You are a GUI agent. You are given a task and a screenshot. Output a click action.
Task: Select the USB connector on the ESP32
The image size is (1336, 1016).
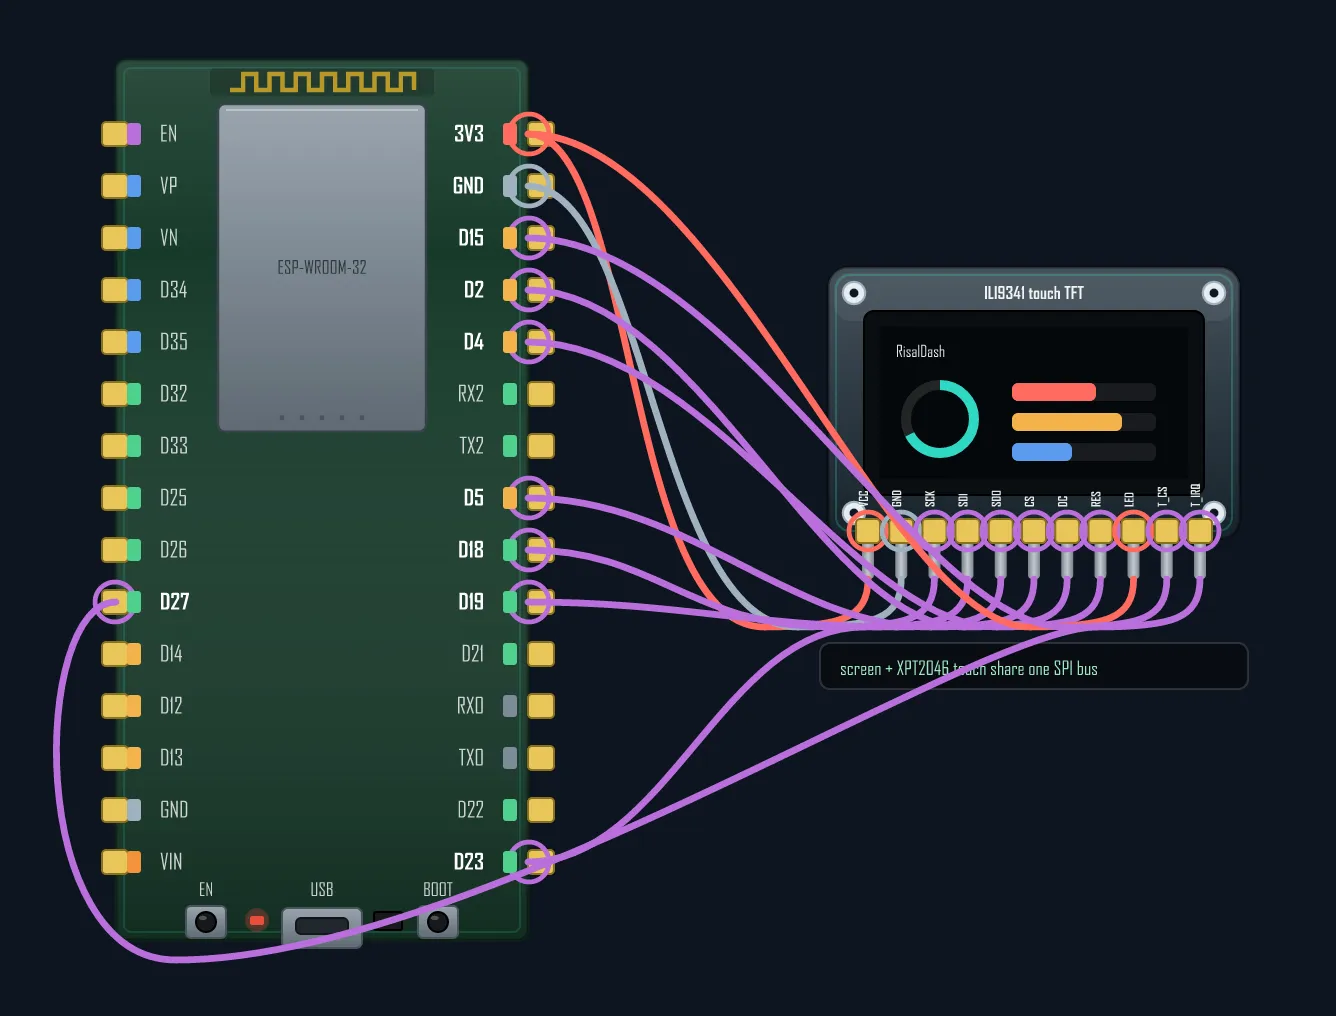click(322, 927)
